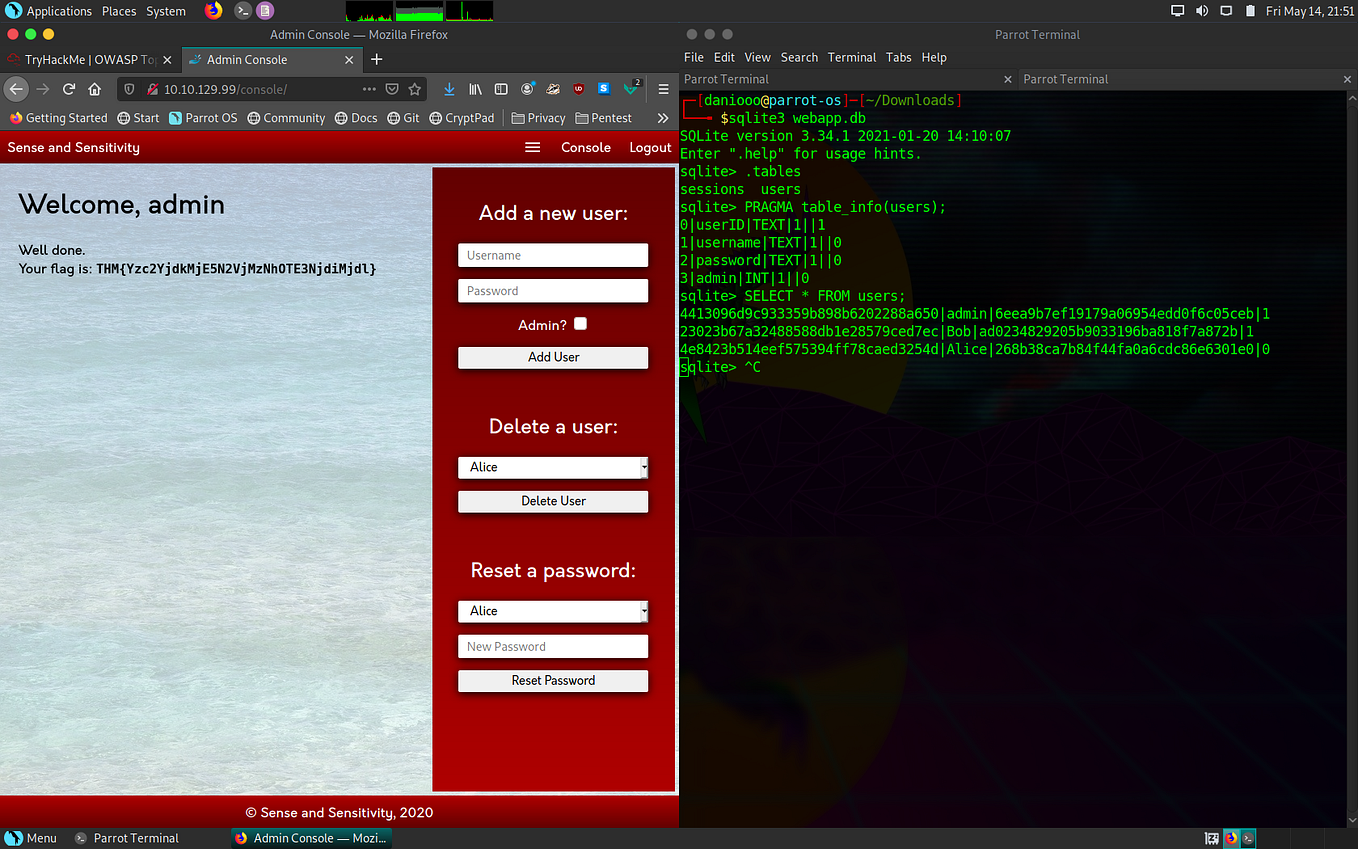The height and width of the screenshot is (849, 1358).
Task: Click the Firefox launcher in top panel
Action: coord(213,11)
